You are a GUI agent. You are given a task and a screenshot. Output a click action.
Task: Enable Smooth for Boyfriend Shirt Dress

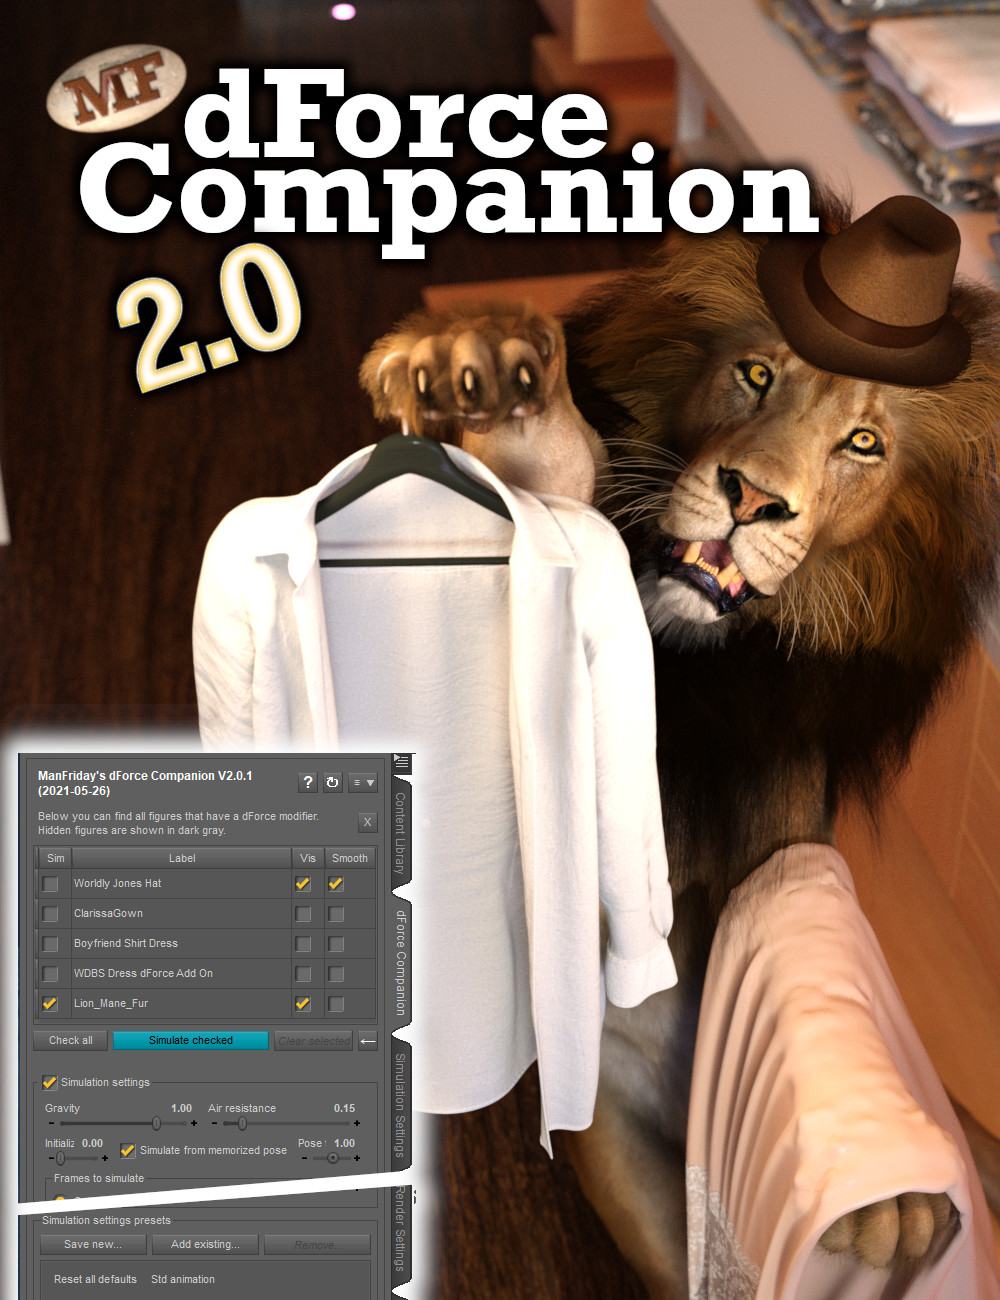336,944
